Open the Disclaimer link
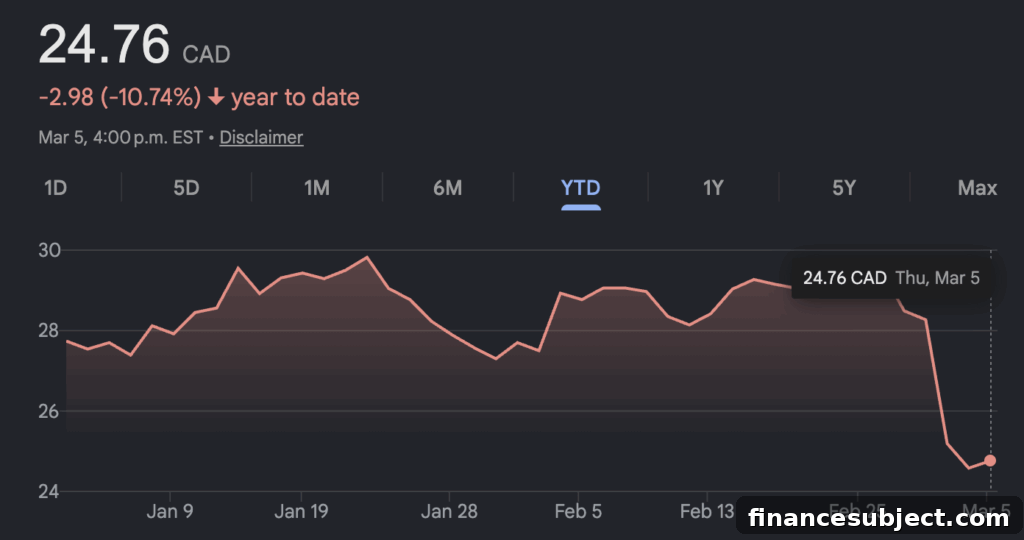The width and height of the screenshot is (1024, 540). [261, 137]
